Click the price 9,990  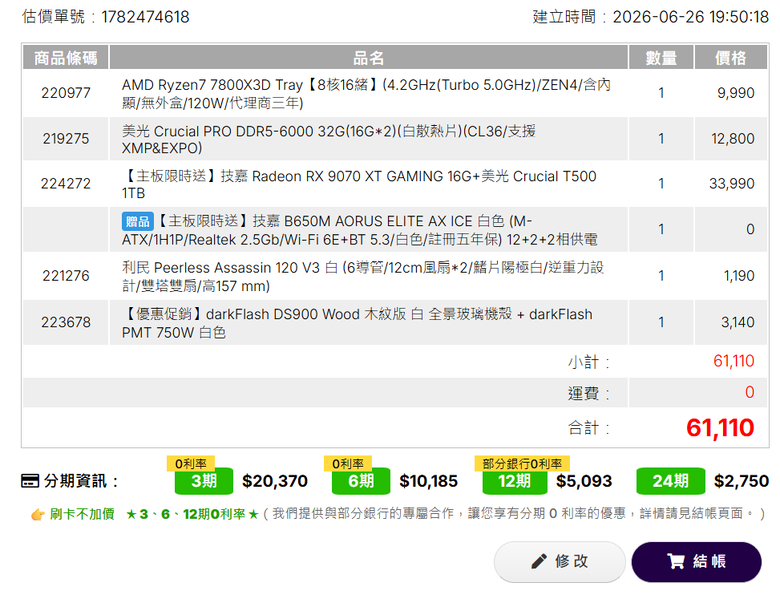click(x=736, y=93)
